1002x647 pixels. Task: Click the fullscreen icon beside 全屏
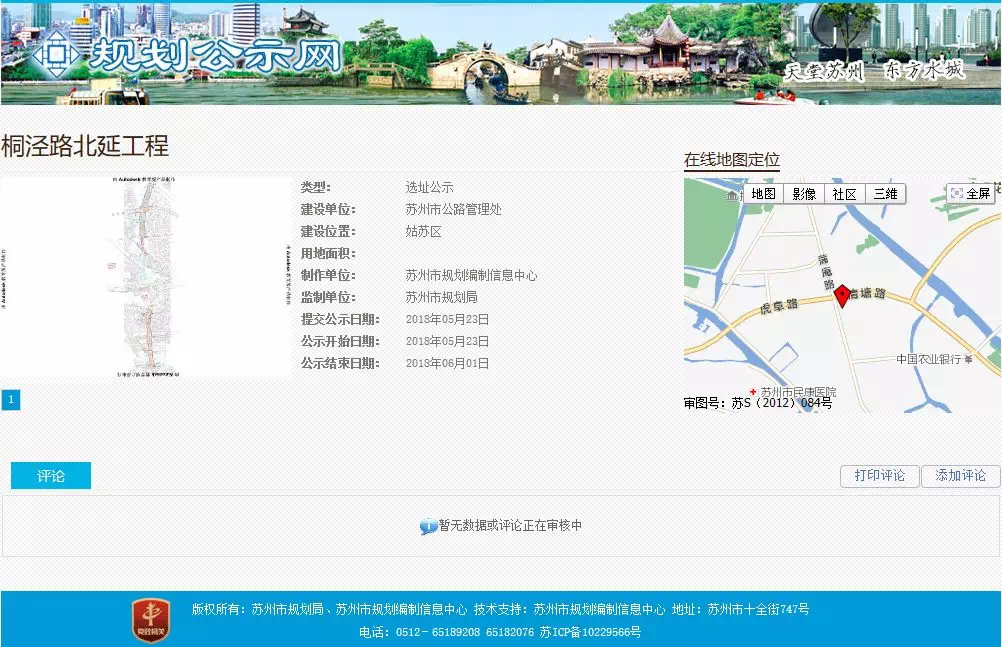pyautogui.click(x=956, y=194)
